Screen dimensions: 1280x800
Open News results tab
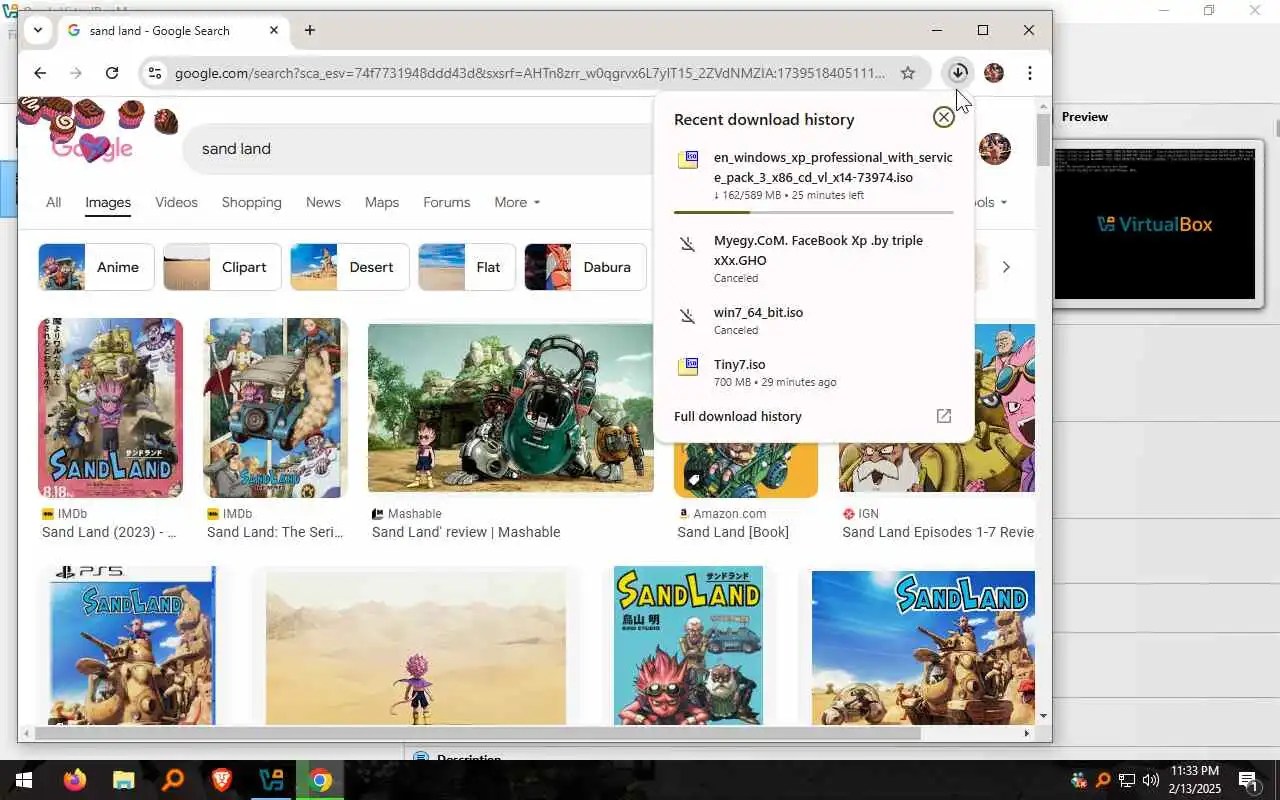tap(323, 202)
